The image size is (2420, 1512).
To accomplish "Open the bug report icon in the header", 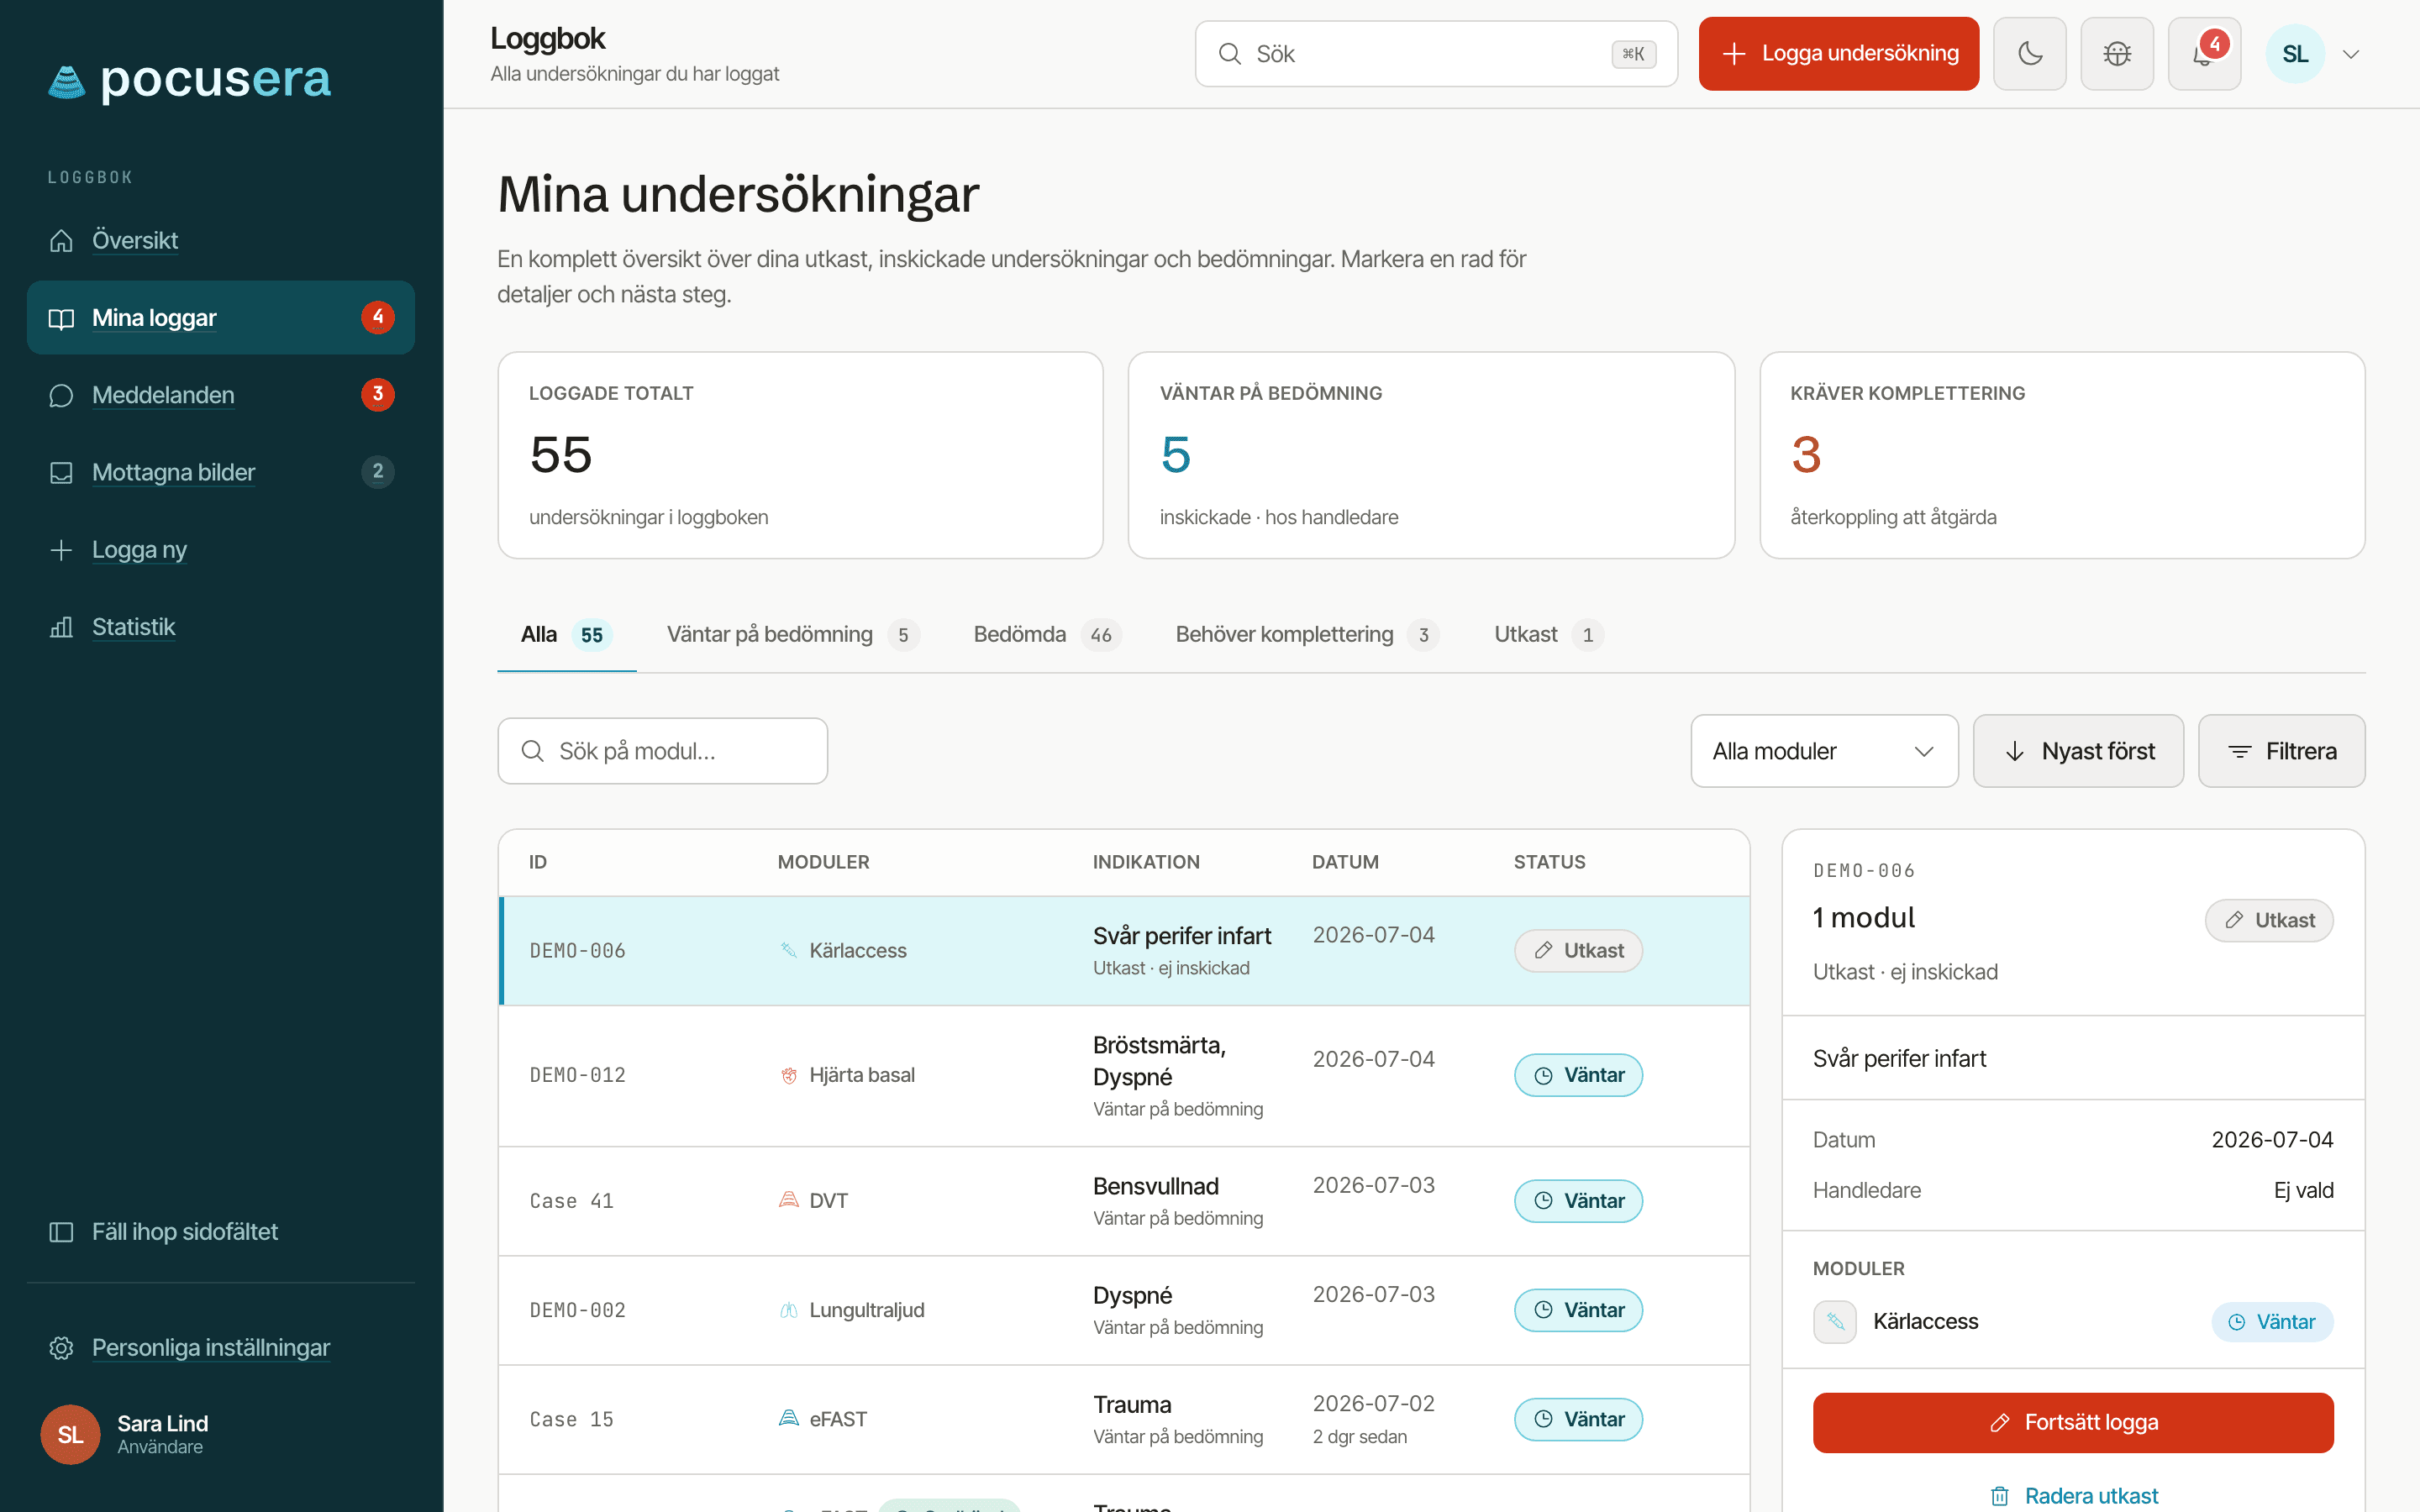I will pyautogui.click(x=2117, y=54).
